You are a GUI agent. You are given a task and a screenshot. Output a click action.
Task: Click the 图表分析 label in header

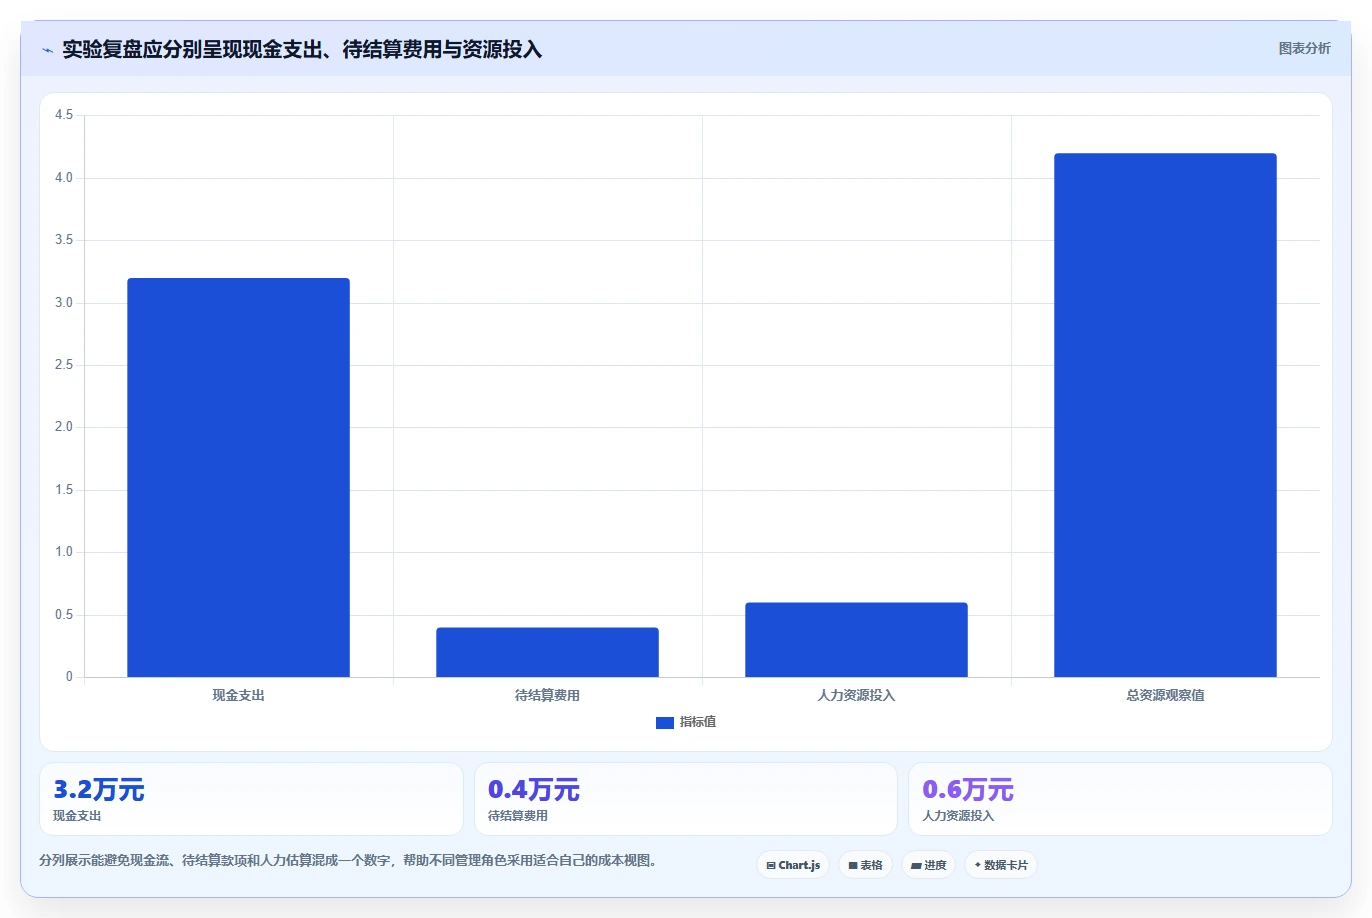click(x=1304, y=48)
